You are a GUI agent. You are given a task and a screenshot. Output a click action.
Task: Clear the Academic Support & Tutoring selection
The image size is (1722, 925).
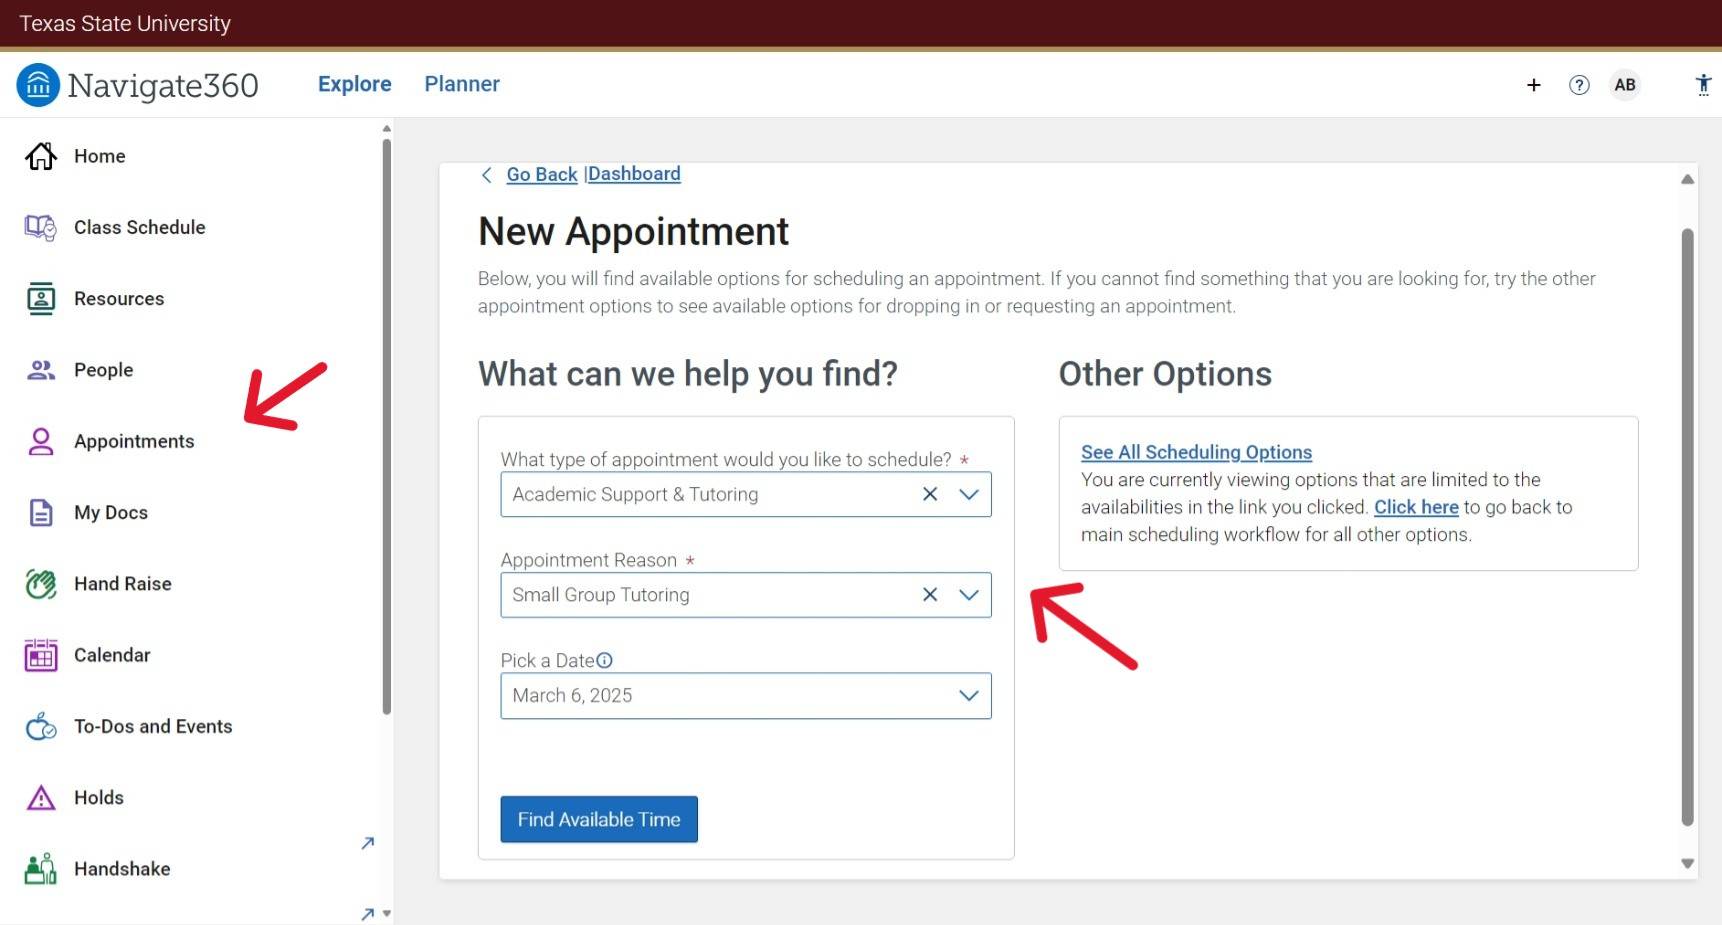pos(930,494)
